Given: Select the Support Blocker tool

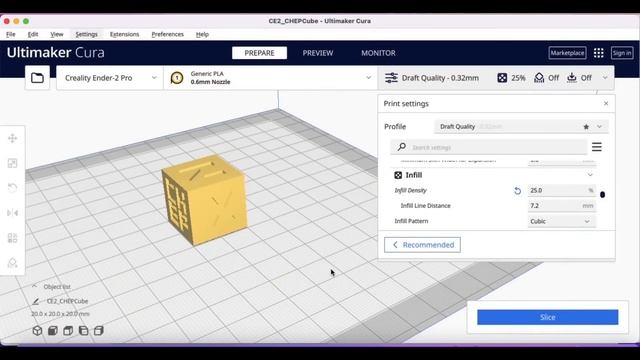Looking at the screenshot, I should click(13, 263).
